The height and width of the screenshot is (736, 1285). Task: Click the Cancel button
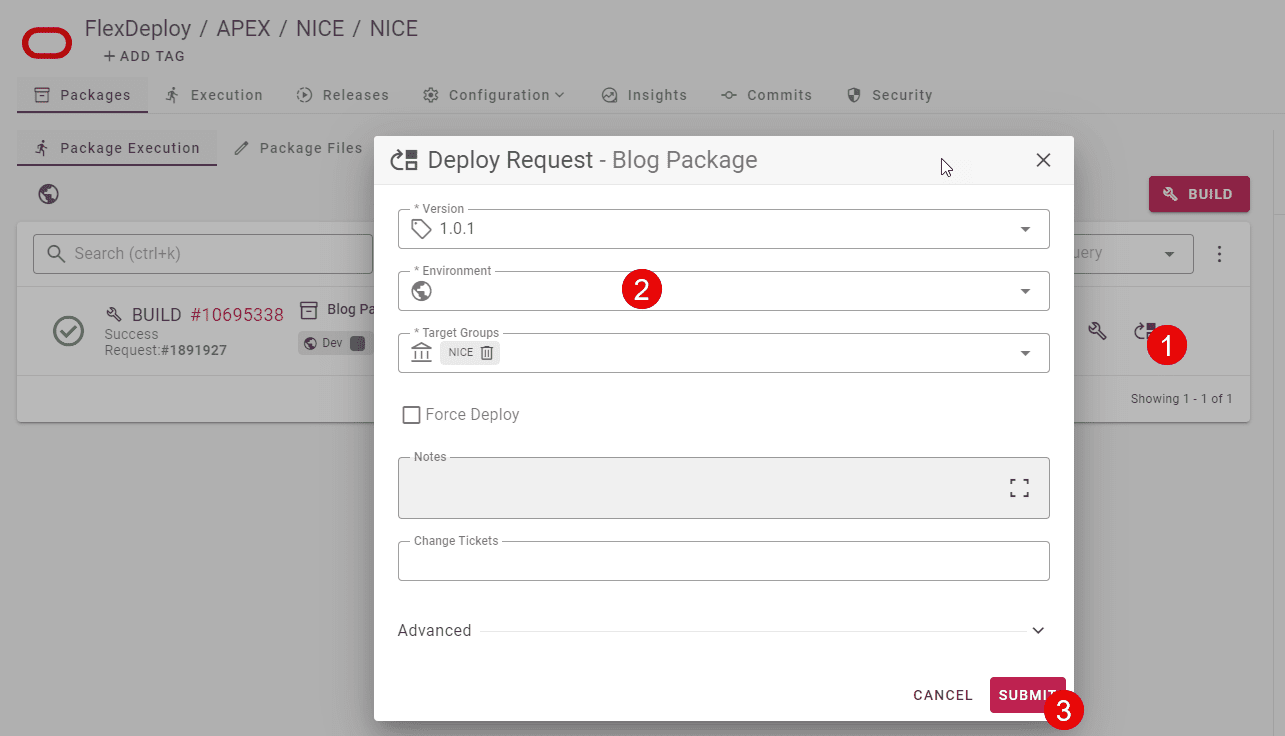[x=942, y=695]
